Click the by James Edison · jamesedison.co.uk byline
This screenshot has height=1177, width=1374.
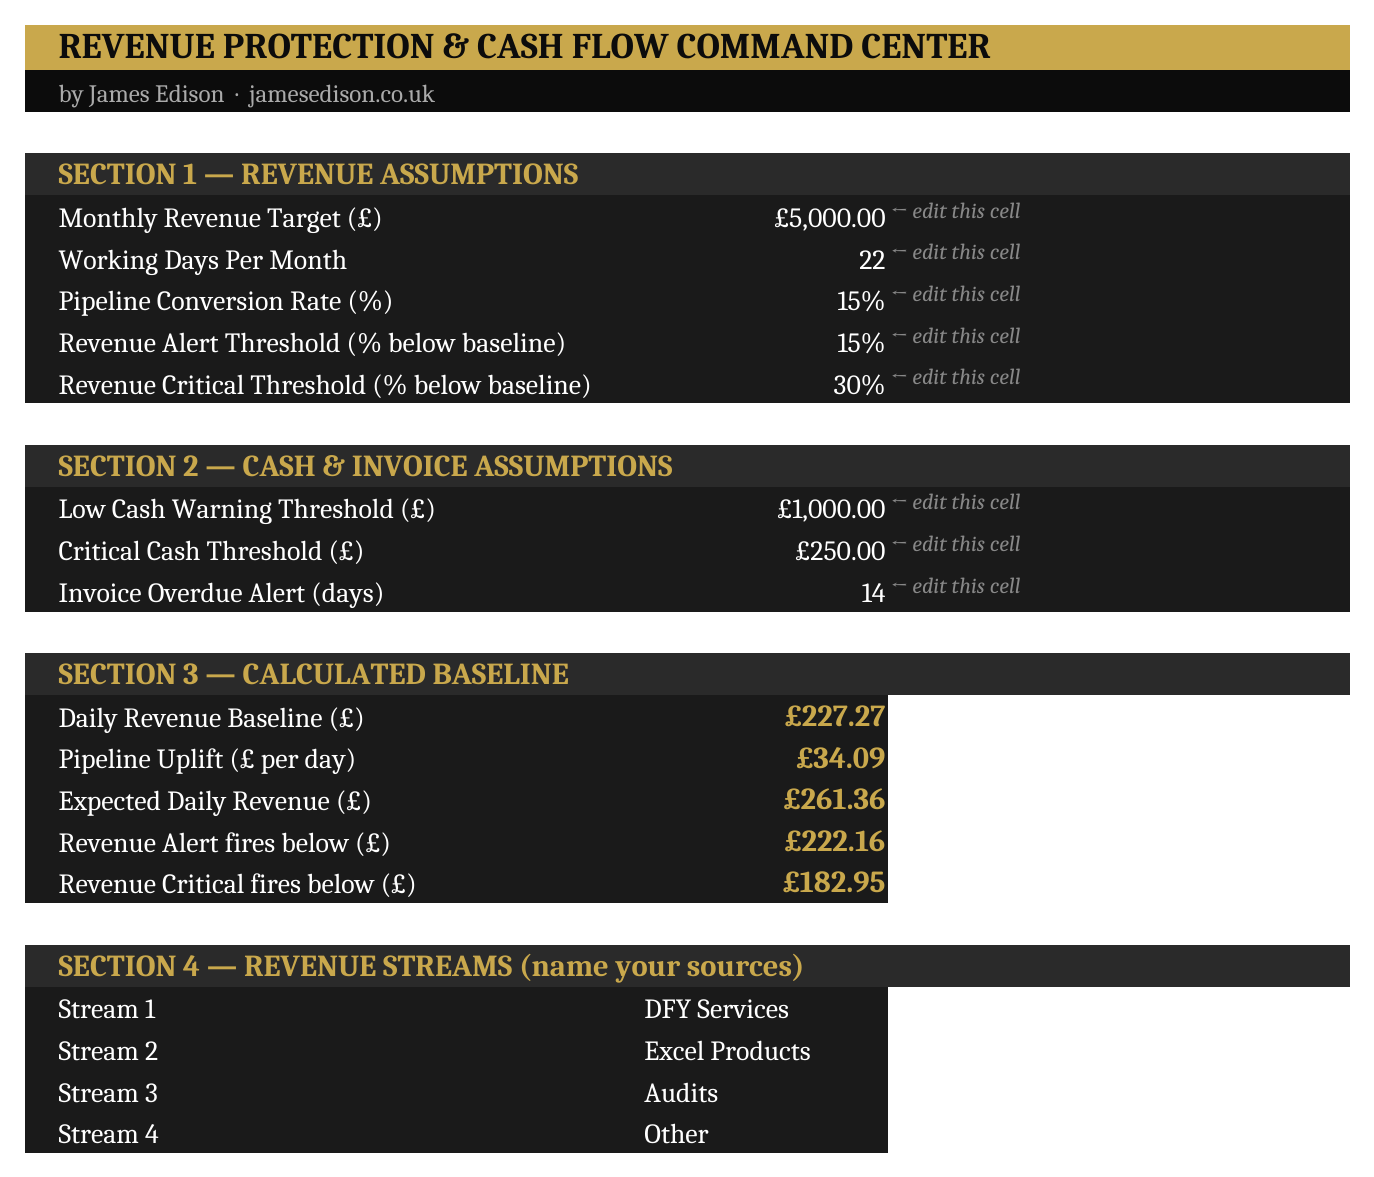click(246, 95)
